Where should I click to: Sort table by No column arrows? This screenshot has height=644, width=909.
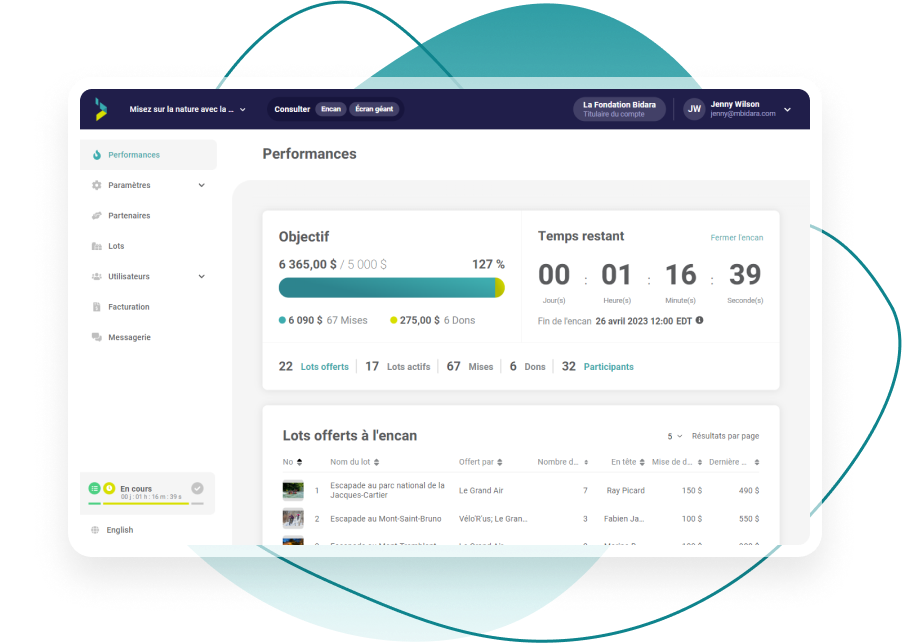pos(300,462)
